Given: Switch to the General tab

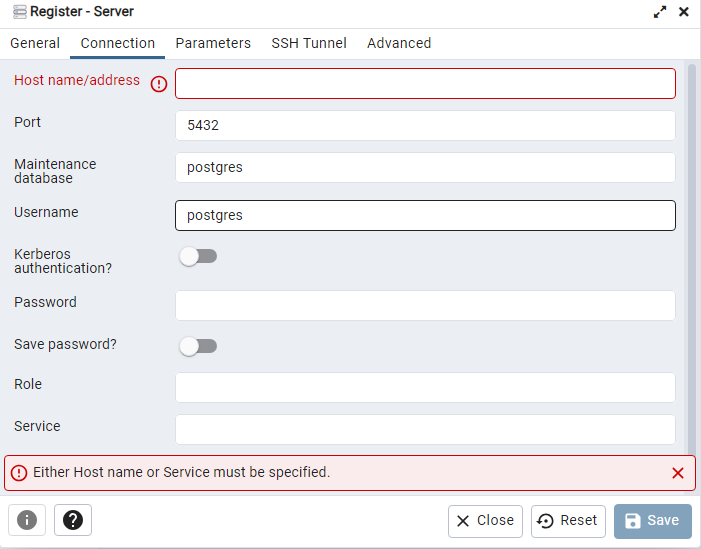Looking at the screenshot, I should click(x=35, y=43).
